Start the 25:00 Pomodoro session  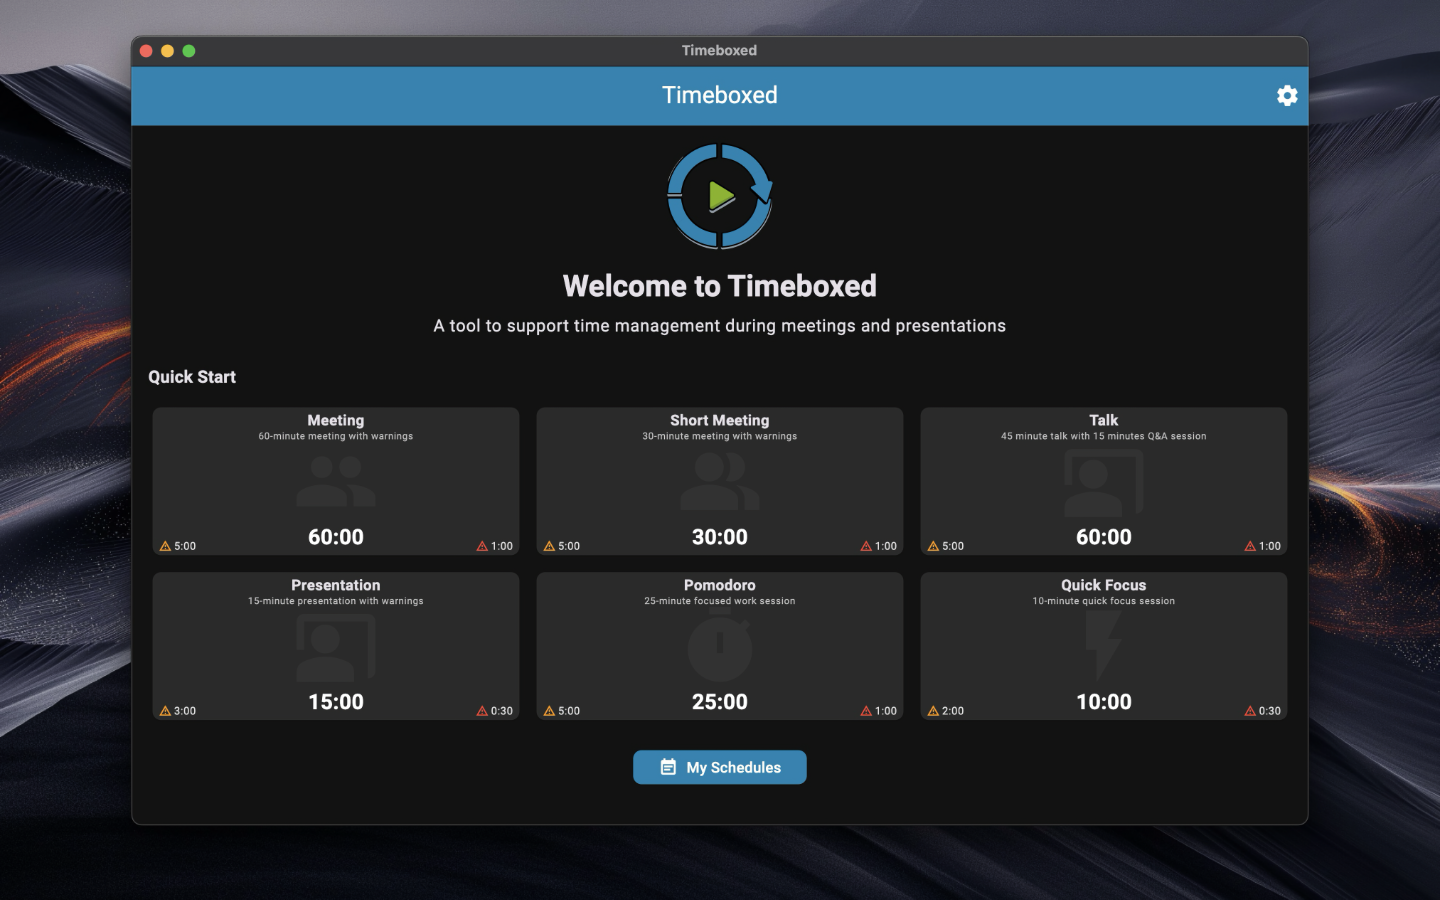click(720, 702)
